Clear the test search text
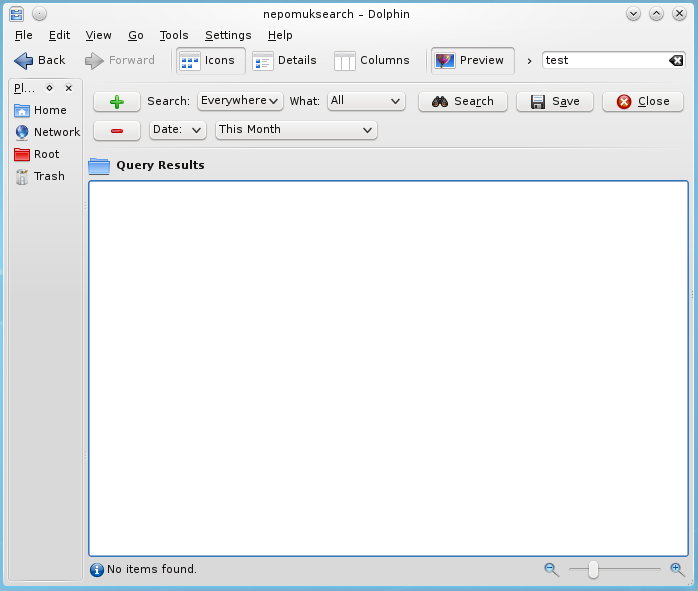The width and height of the screenshot is (698, 591). (x=676, y=60)
